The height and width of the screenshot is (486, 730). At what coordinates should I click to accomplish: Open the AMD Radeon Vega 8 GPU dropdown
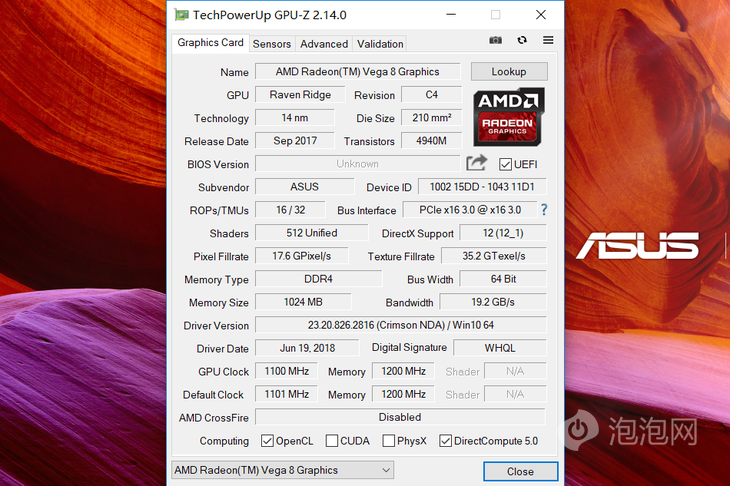pos(283,470)
